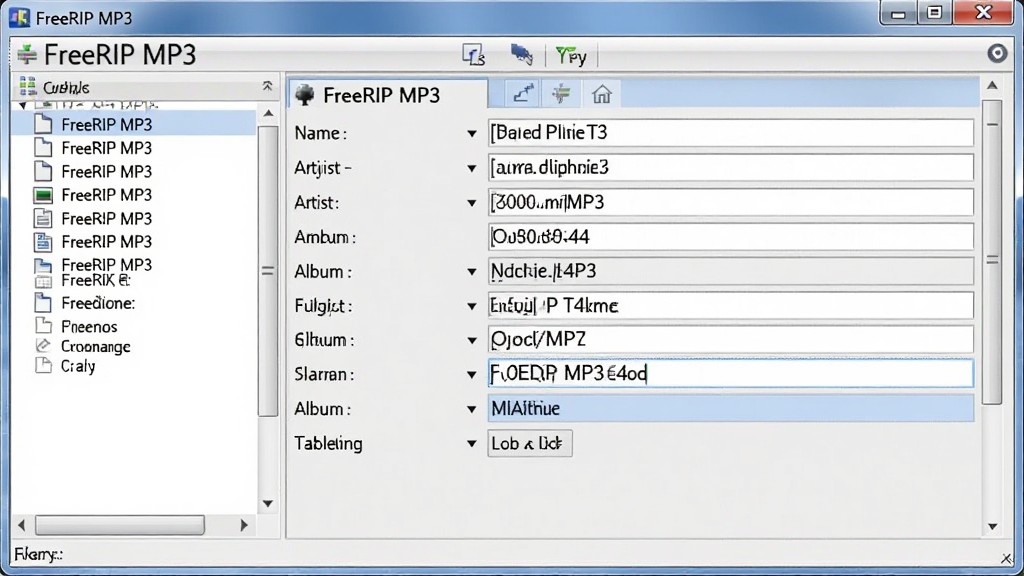The height and width of the screenshot is (576, 1024).
Task: Open the Artist field dropdown arrow
Action: [472, 202]
